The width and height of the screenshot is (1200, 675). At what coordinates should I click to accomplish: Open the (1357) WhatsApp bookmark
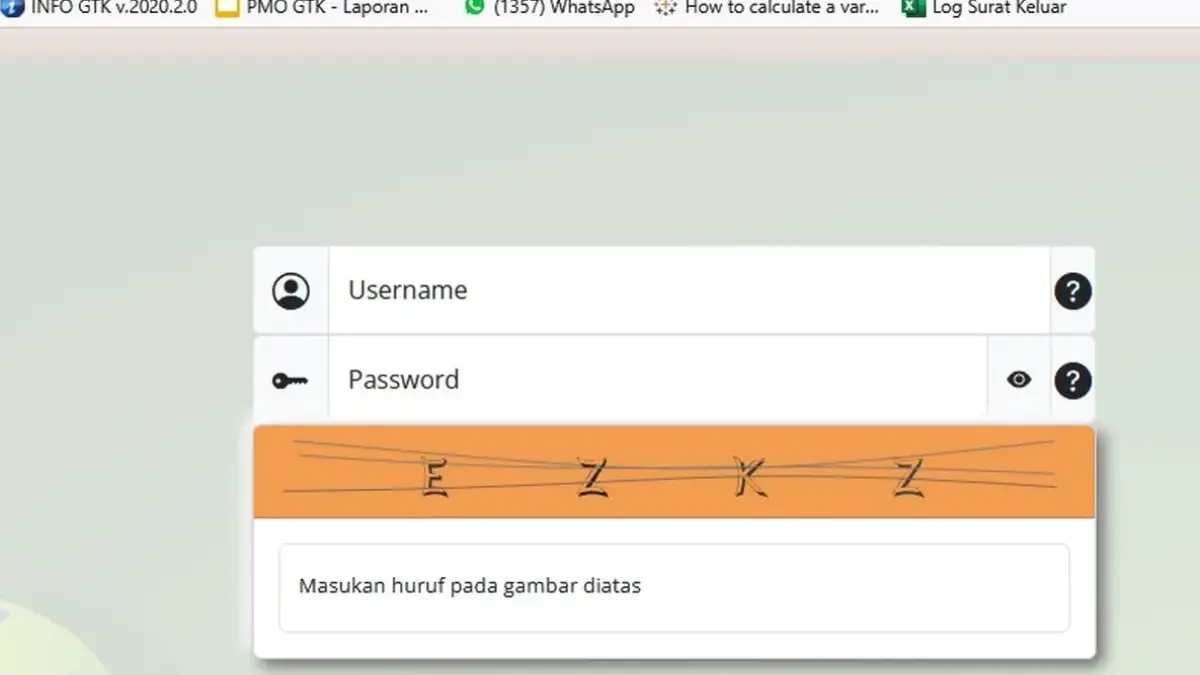coord(555,8)
